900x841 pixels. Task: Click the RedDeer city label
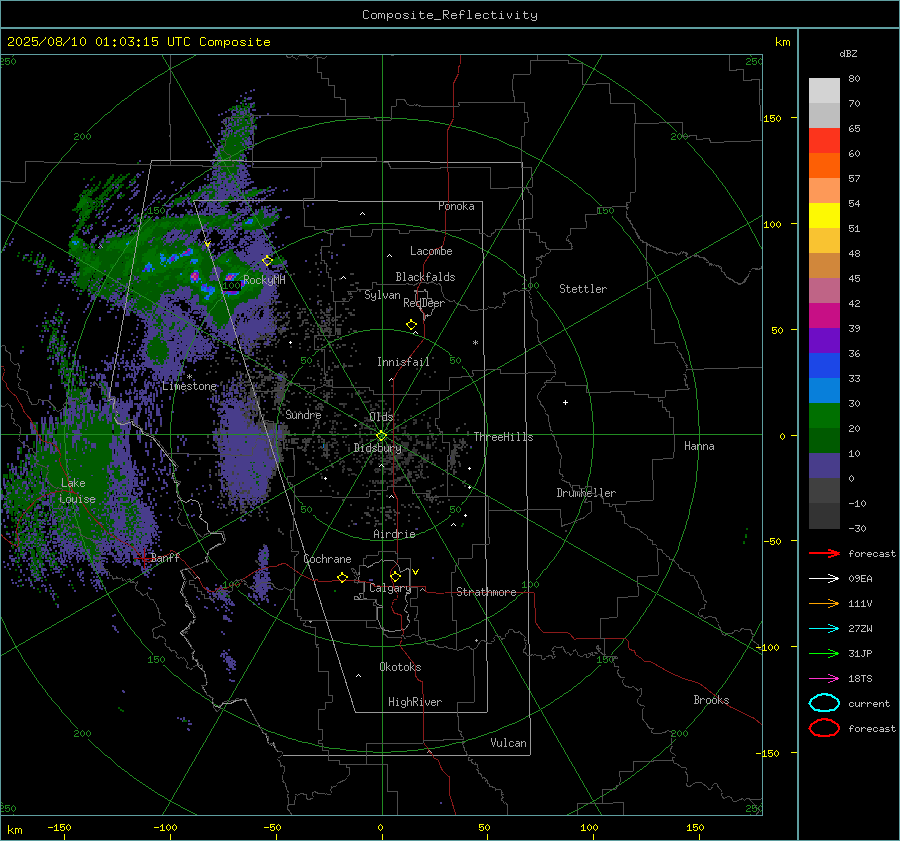coord(424,303)
